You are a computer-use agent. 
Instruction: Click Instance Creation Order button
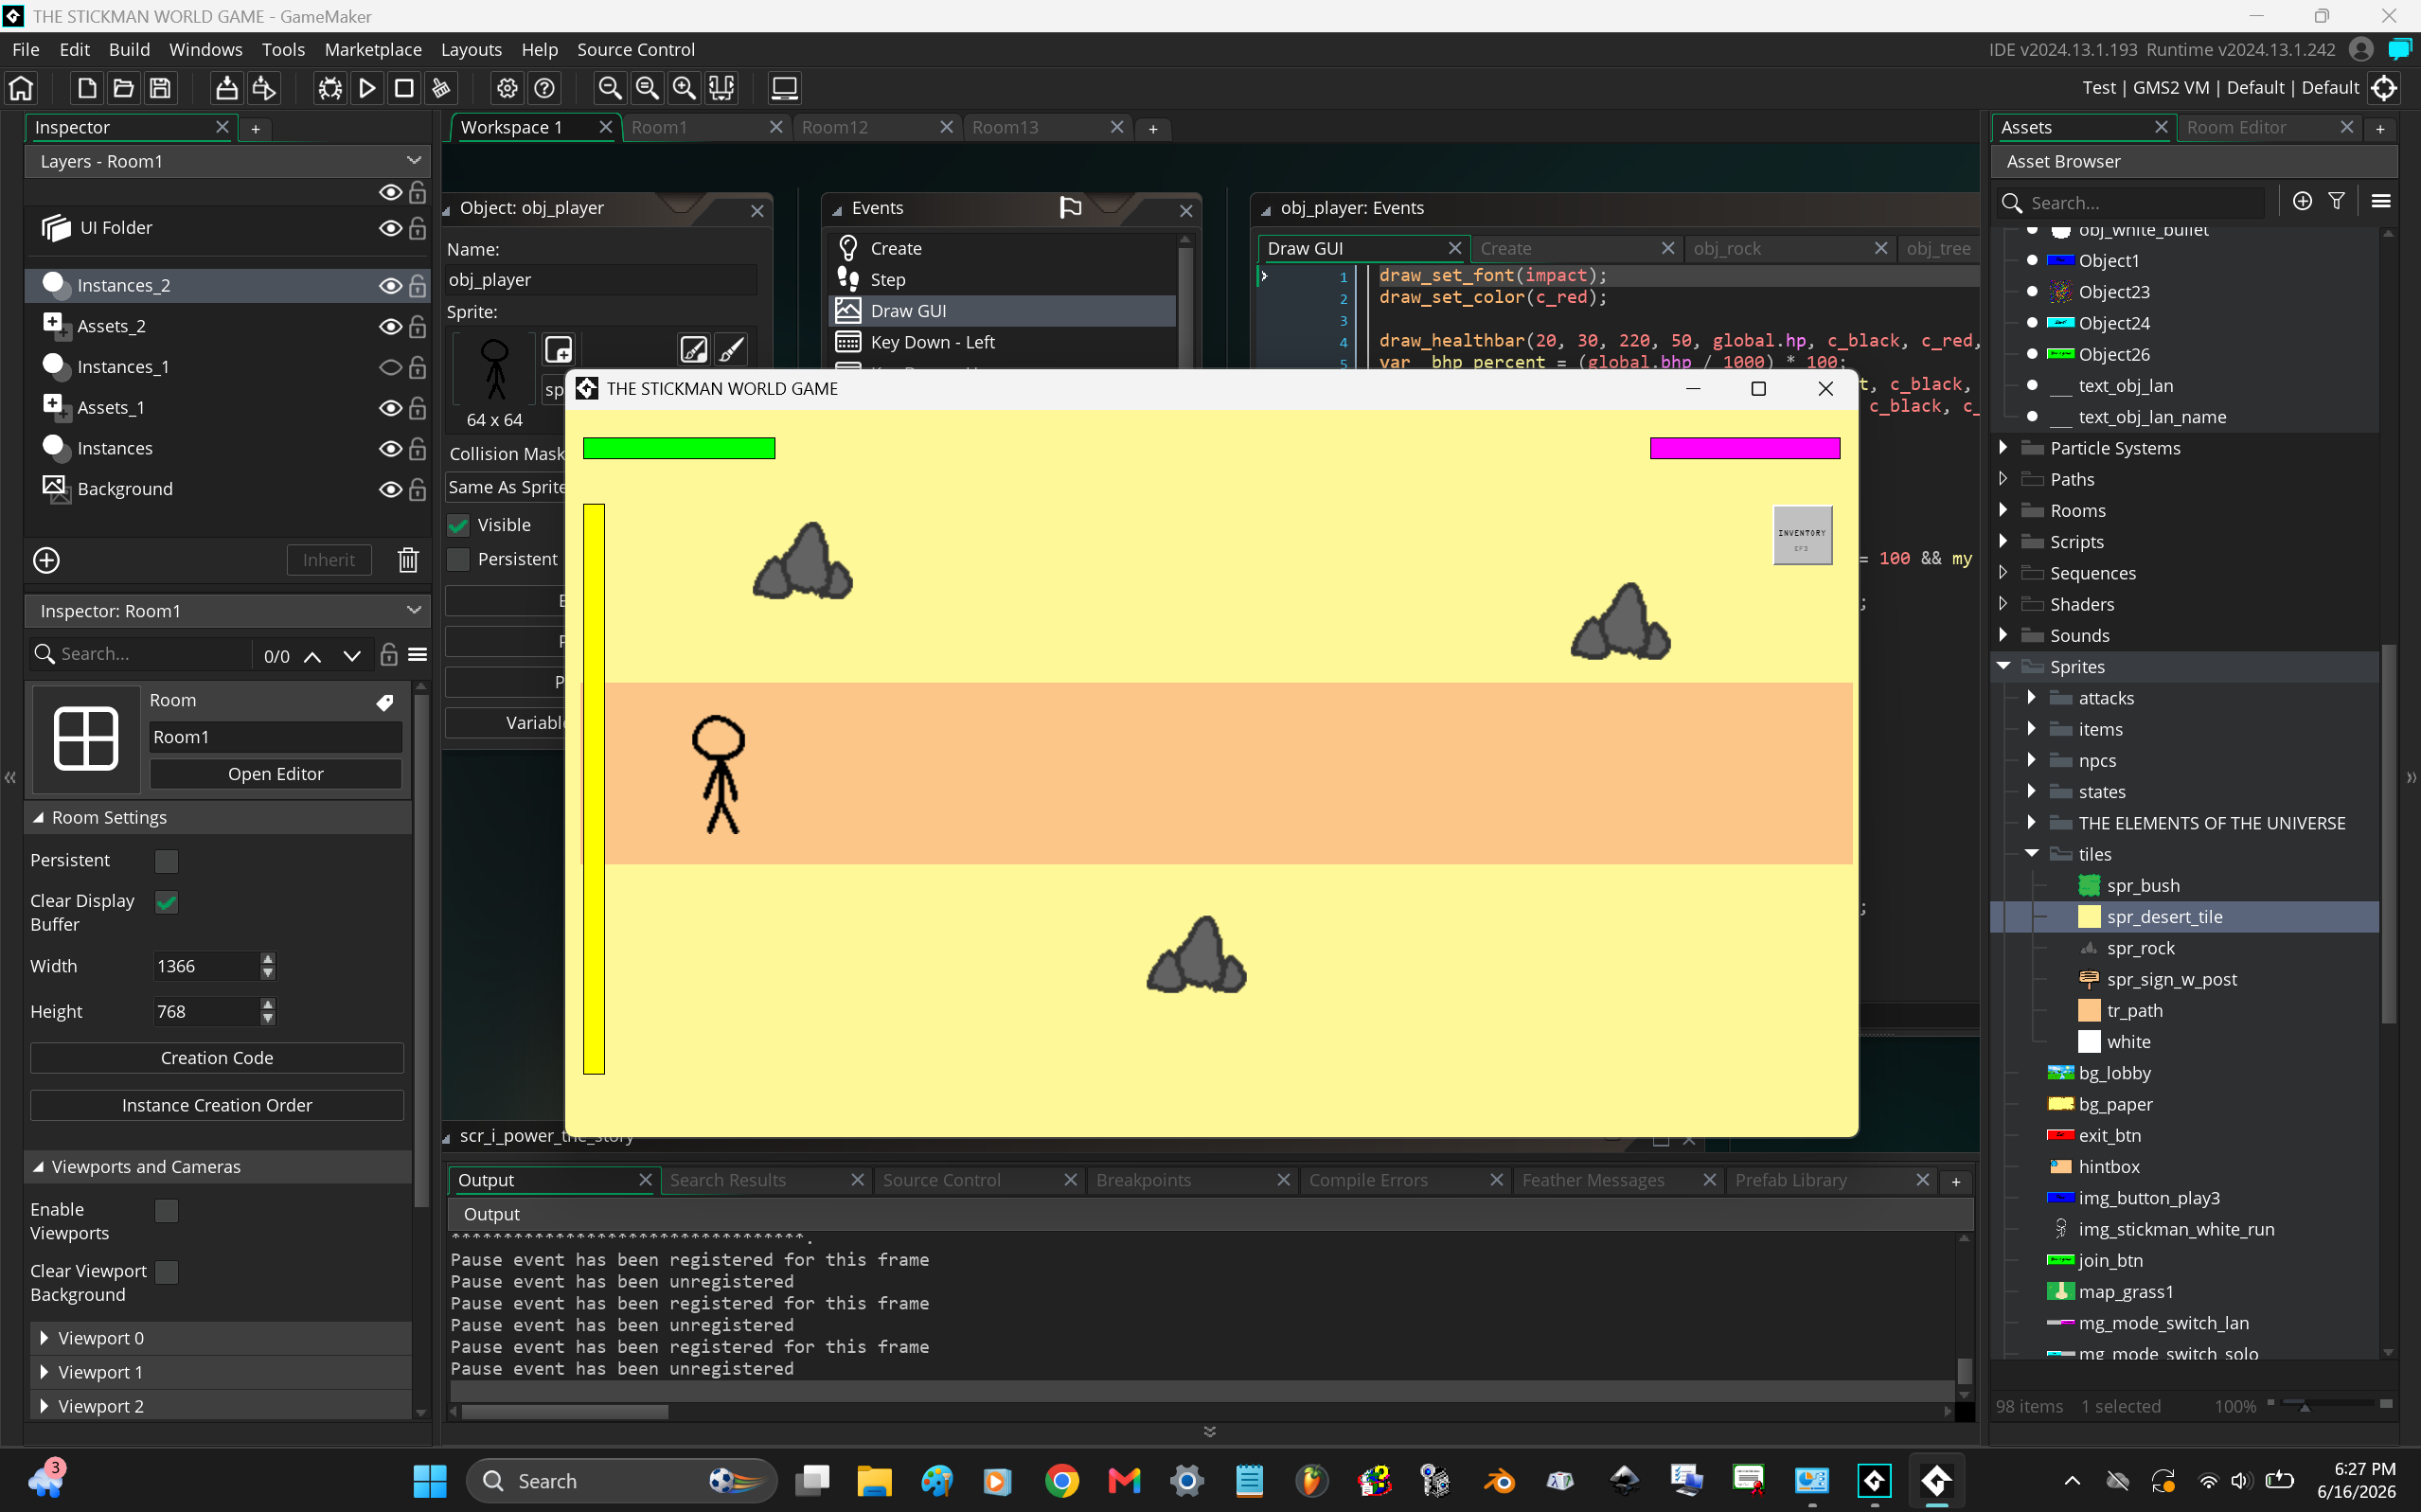[217, 1105]
